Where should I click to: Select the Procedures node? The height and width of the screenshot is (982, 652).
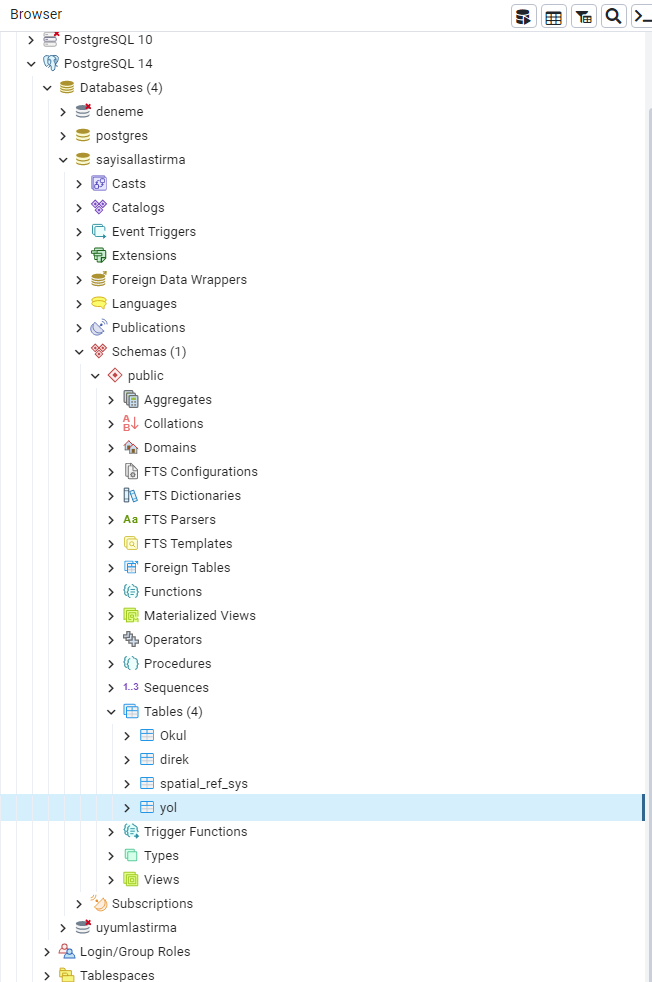click(x=177, y=664)
